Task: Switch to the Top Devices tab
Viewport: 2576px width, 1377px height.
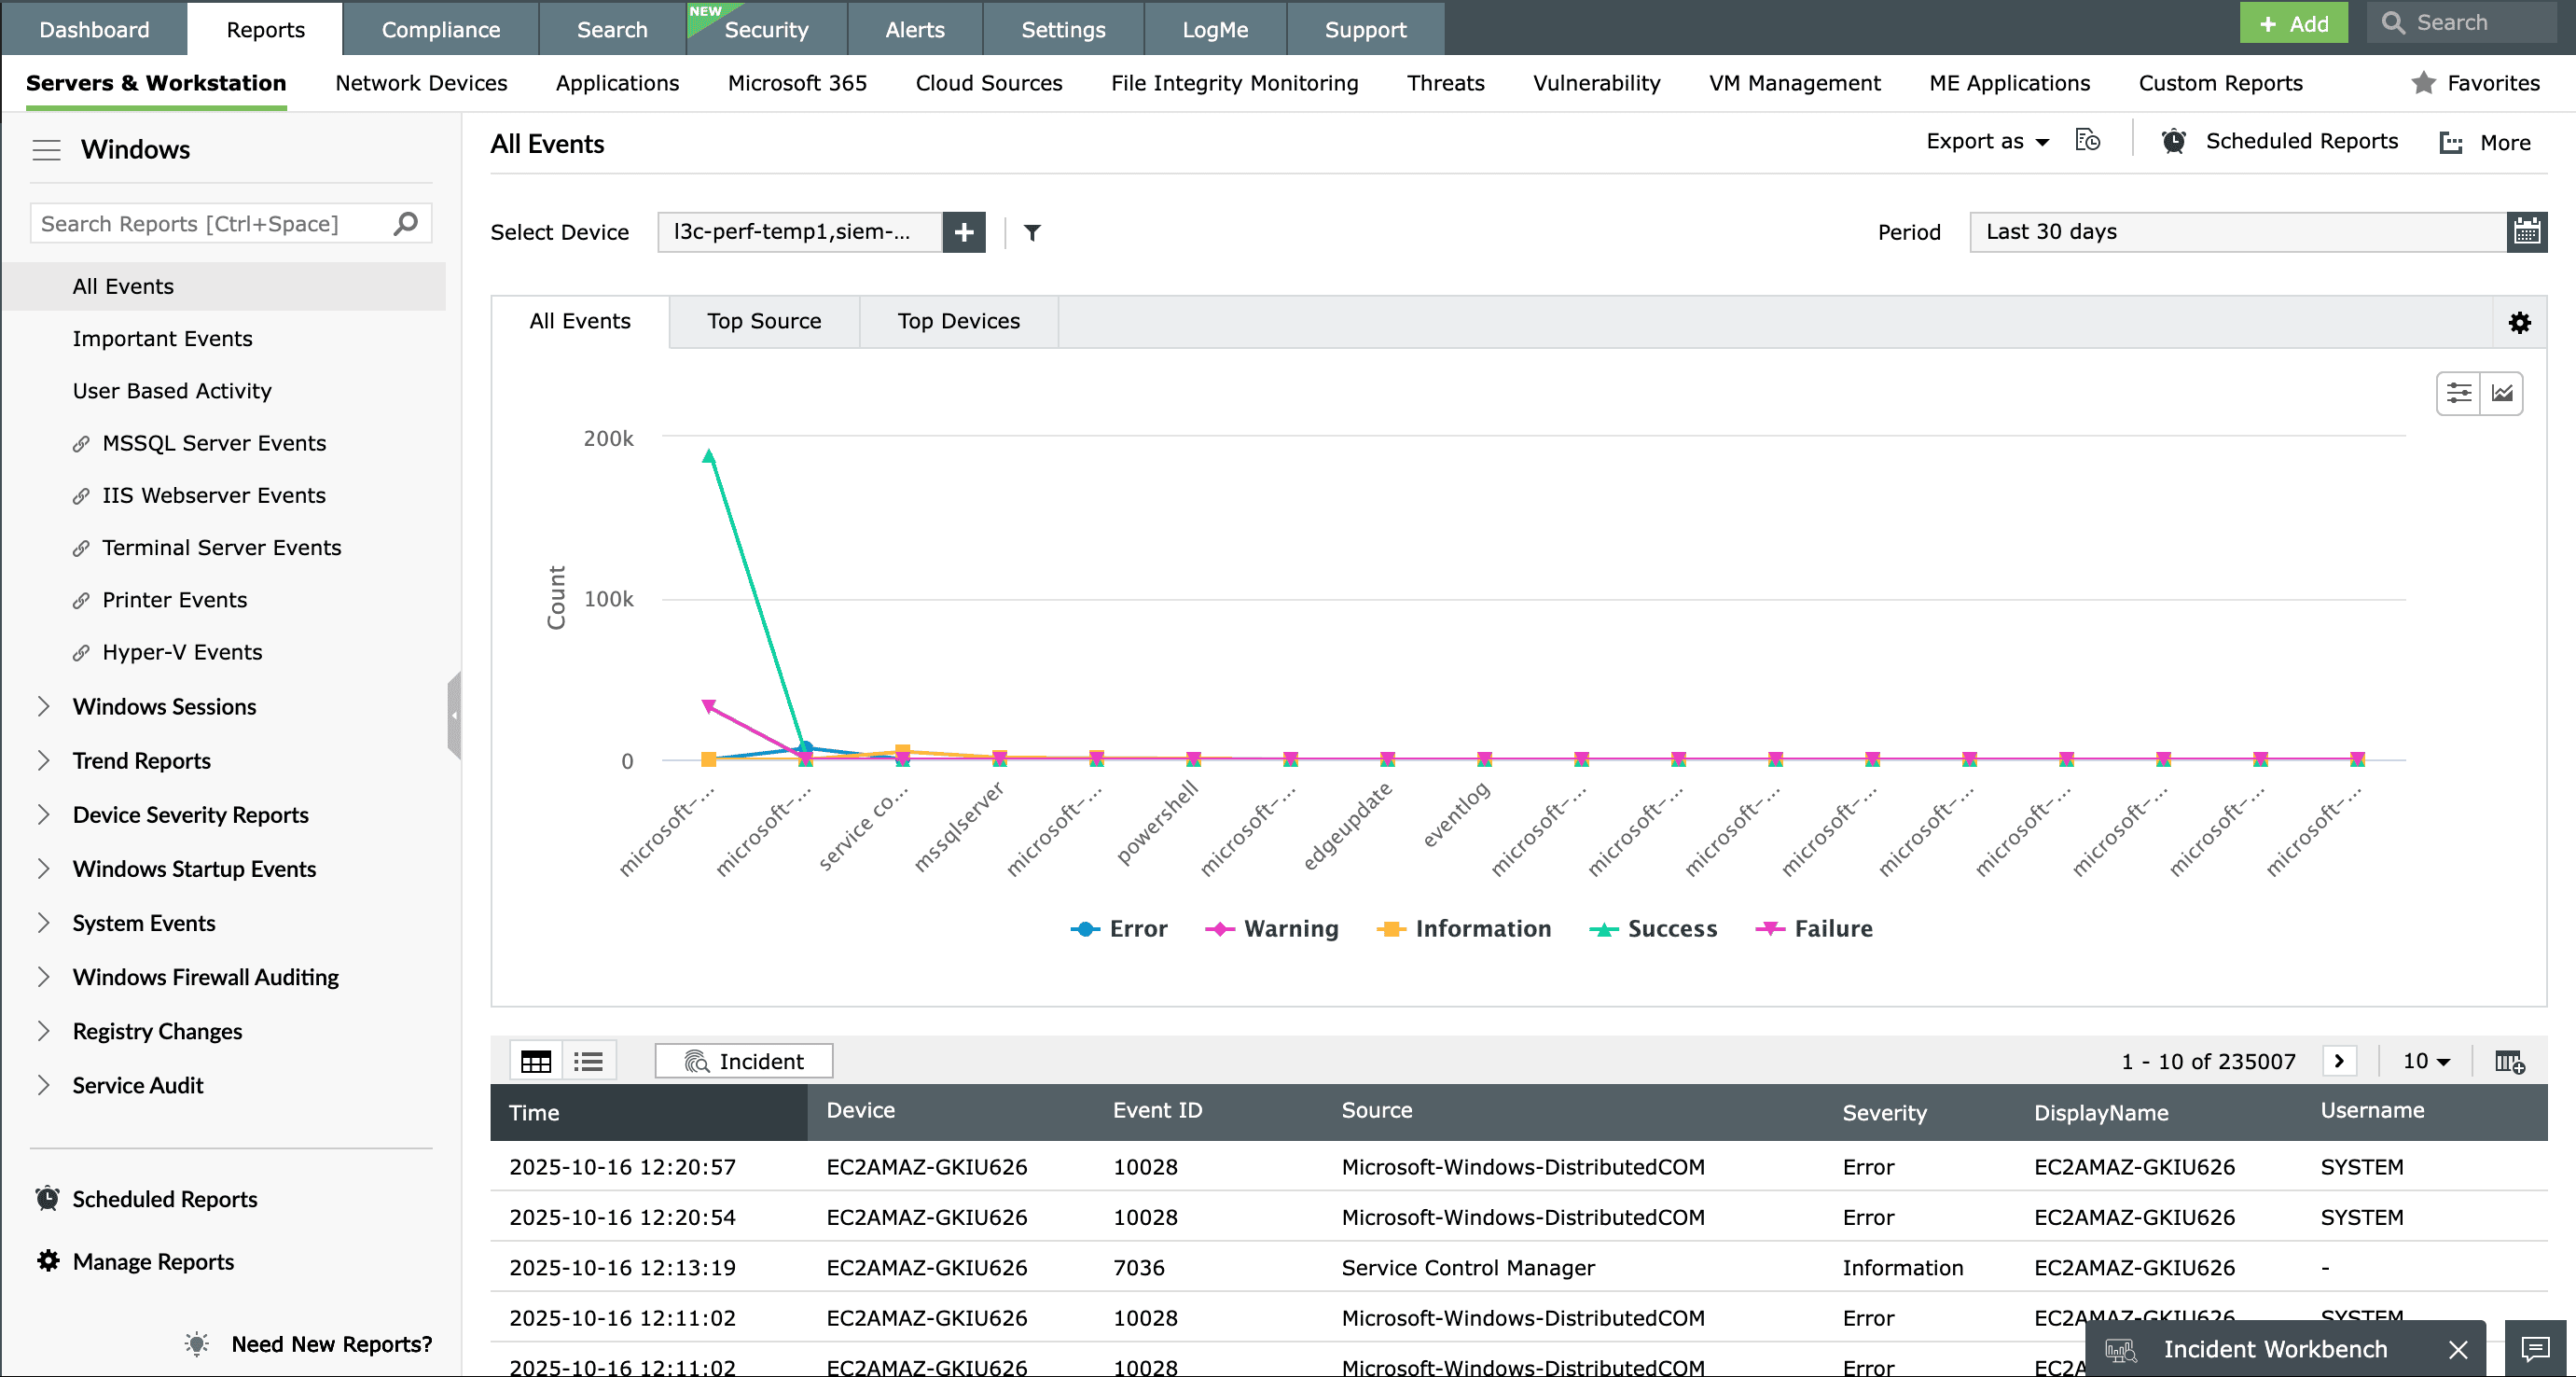Action: pos(958,321)
